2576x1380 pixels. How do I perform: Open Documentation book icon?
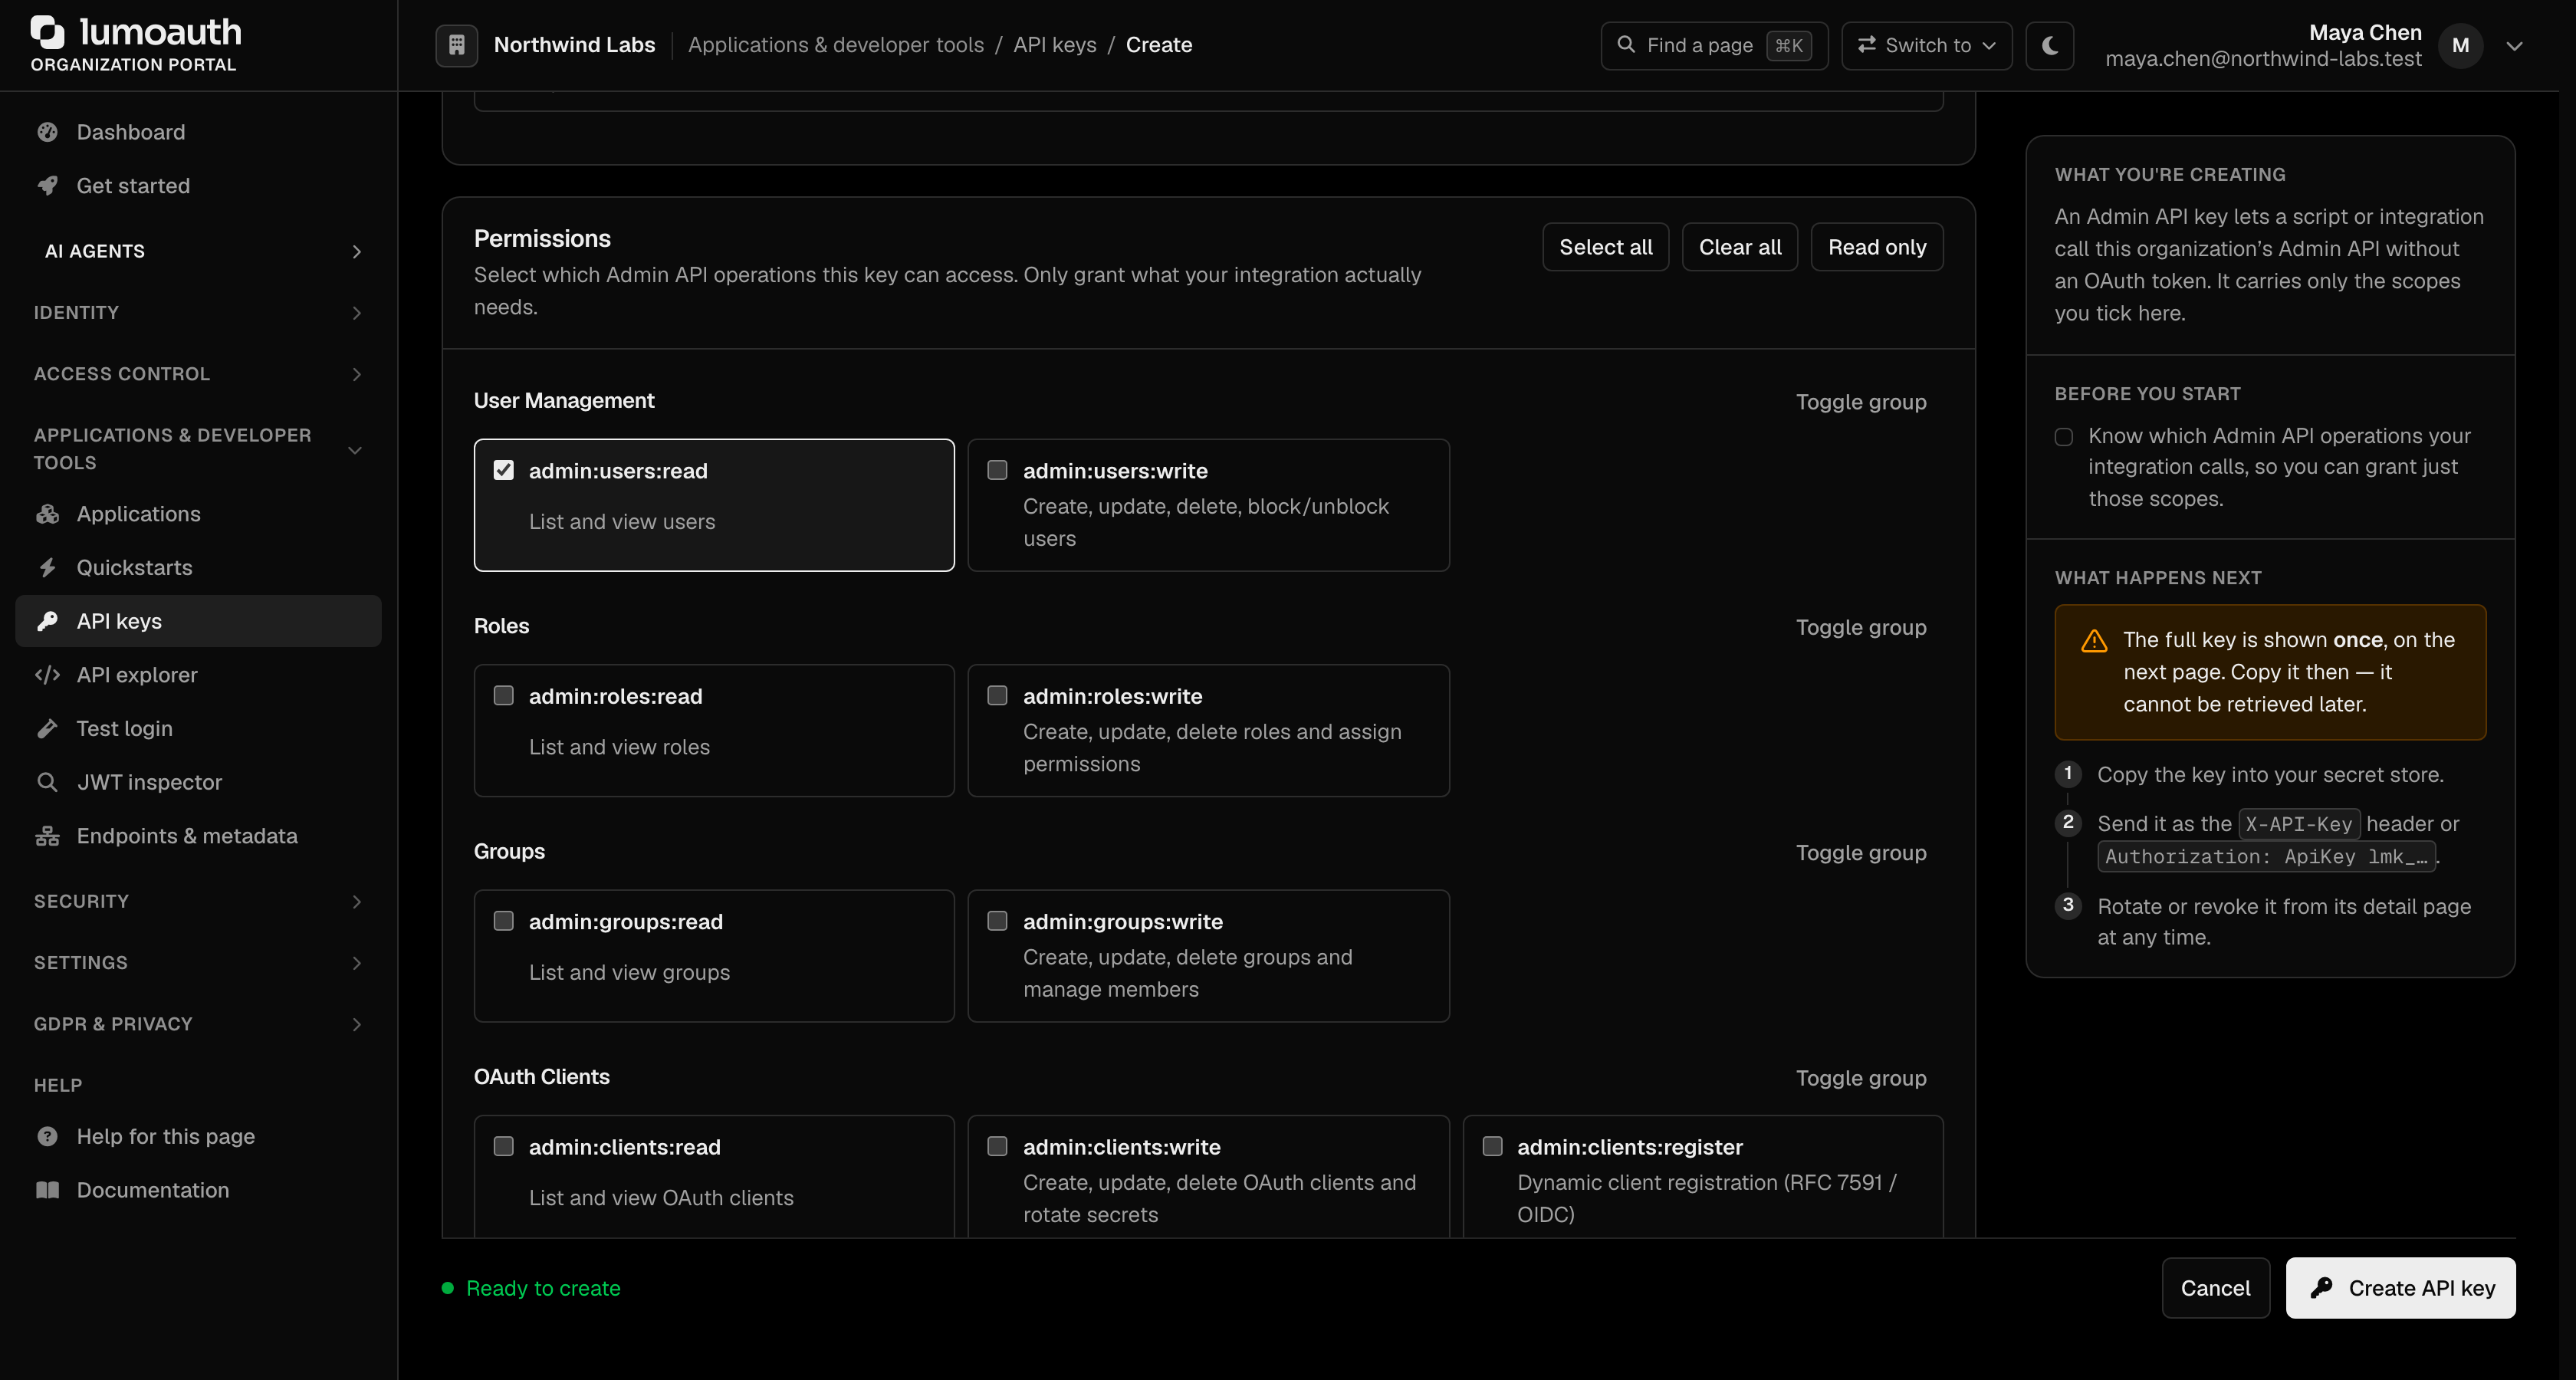47,1190
